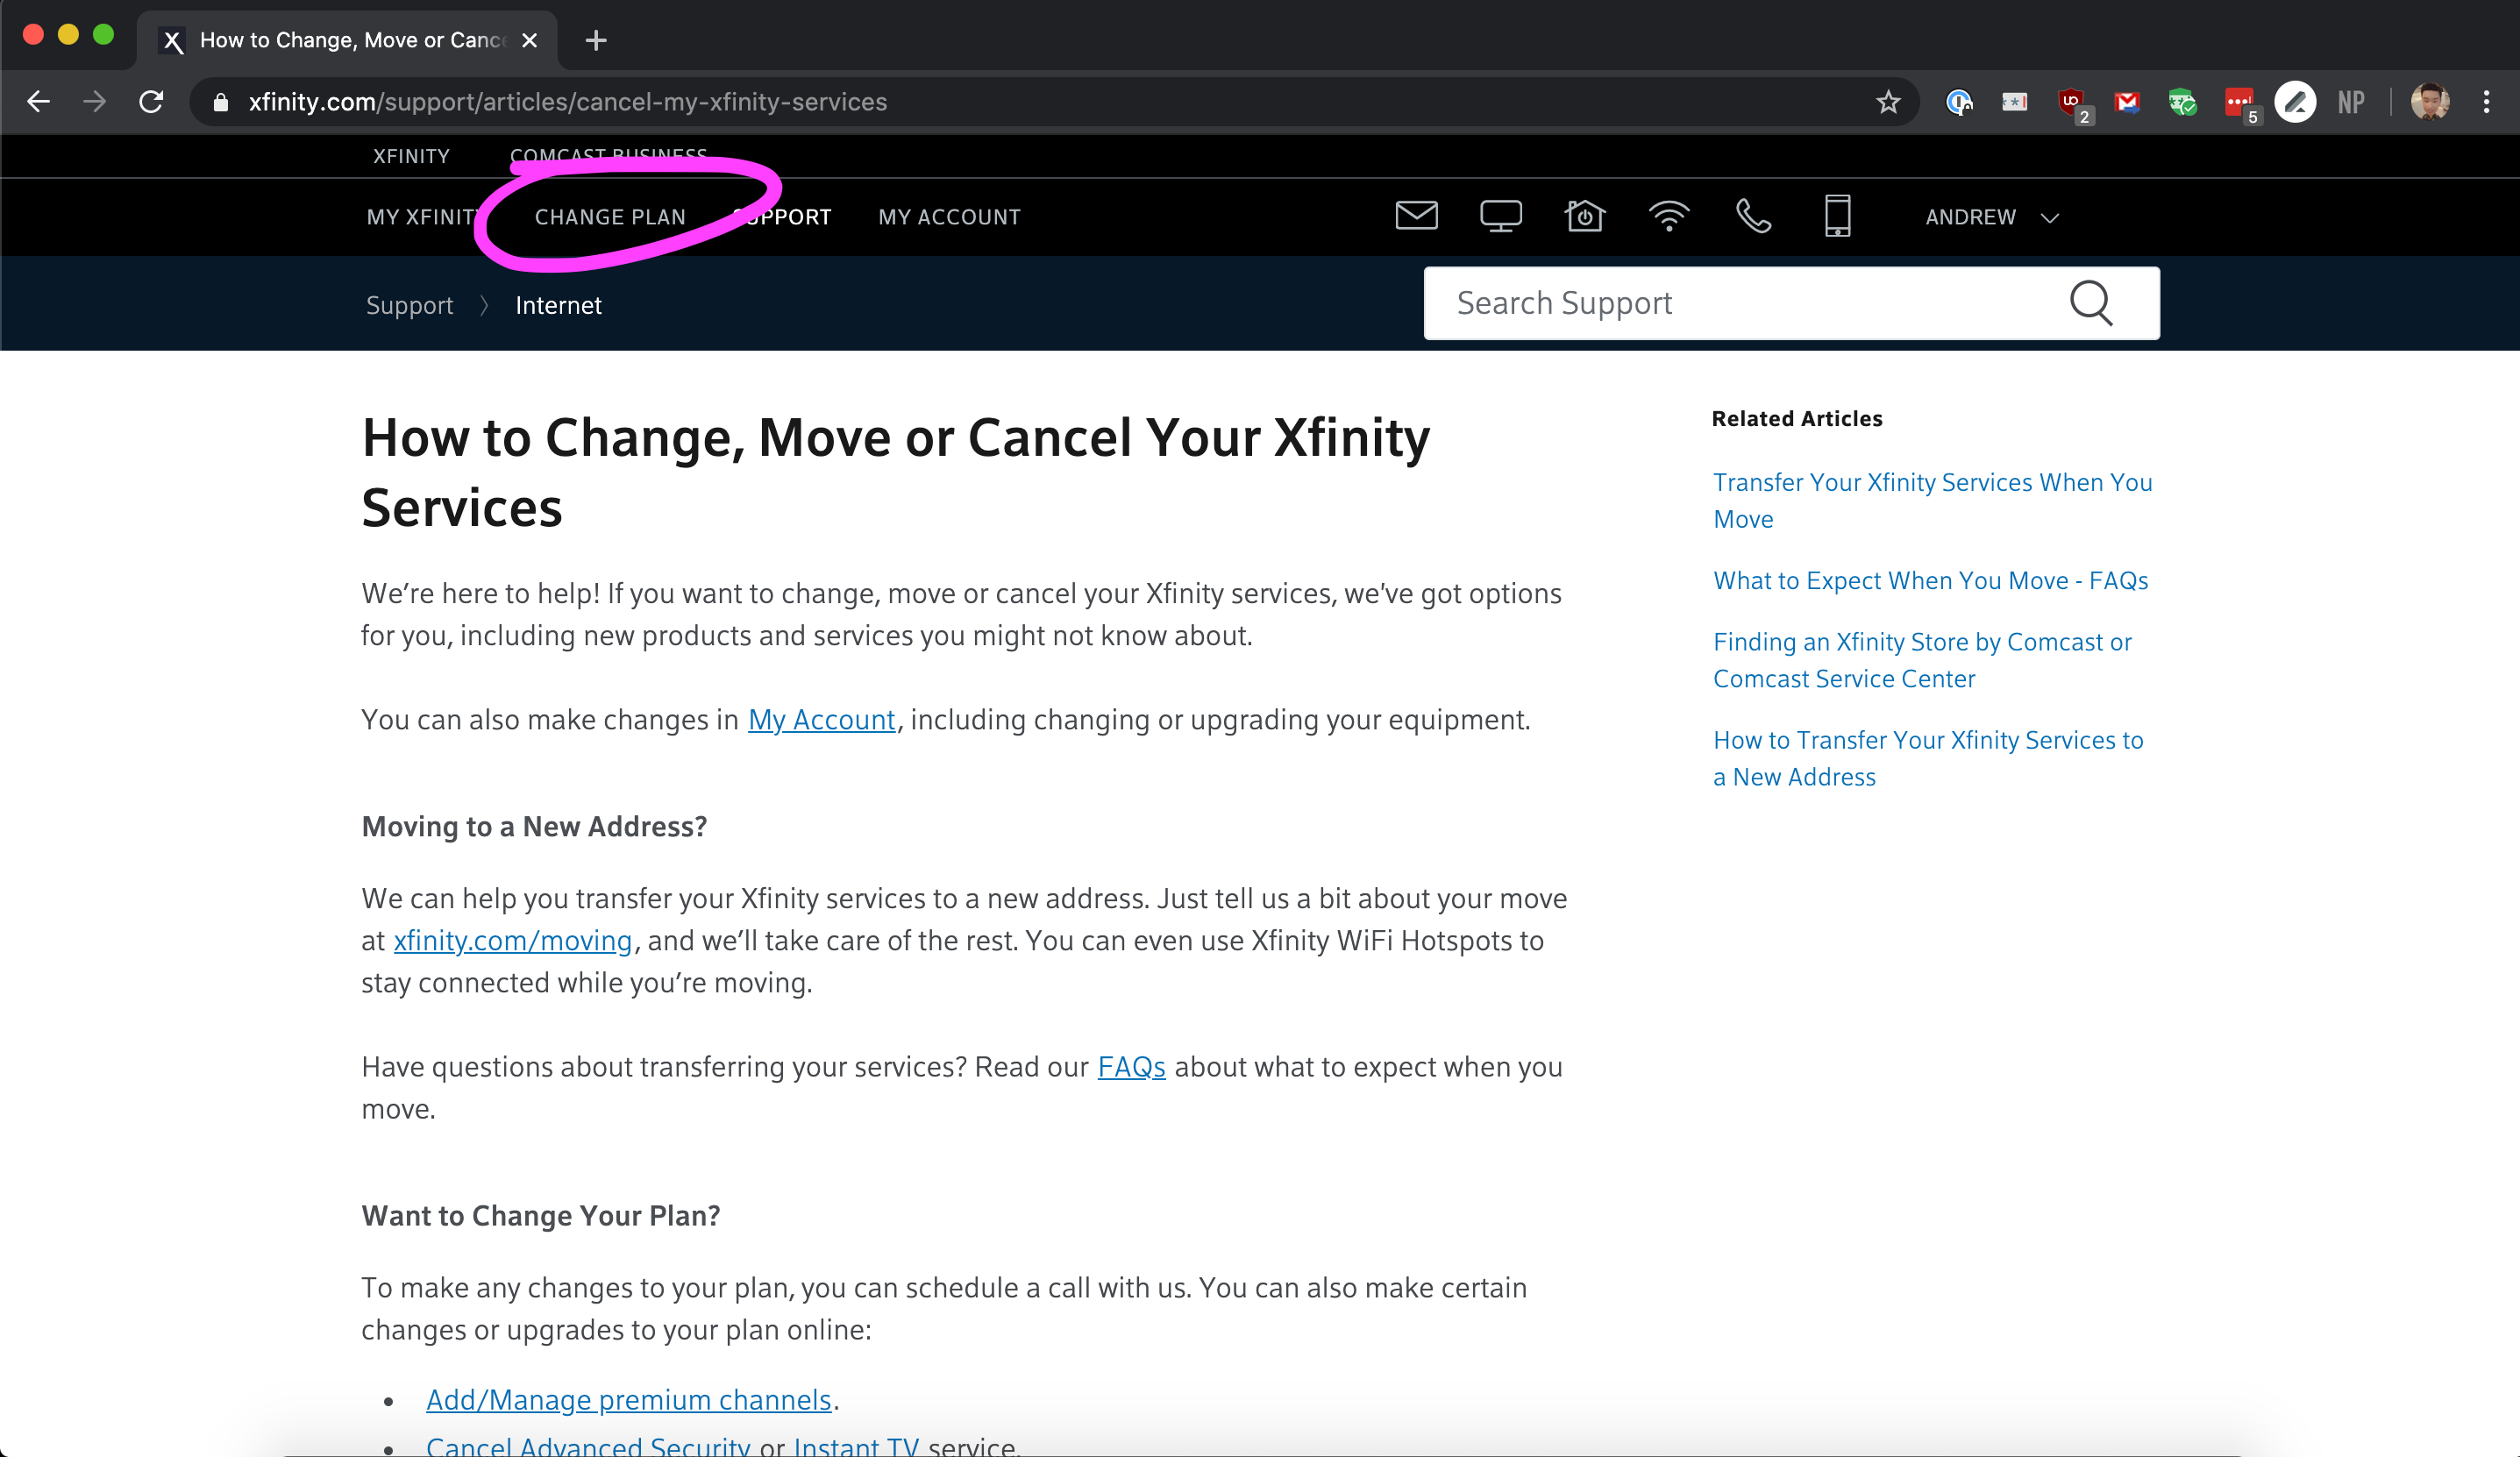Open Transfer Your Xfinity Services When You Move
This screenshot has width=2520, height=1457.
coord(1932,500)
